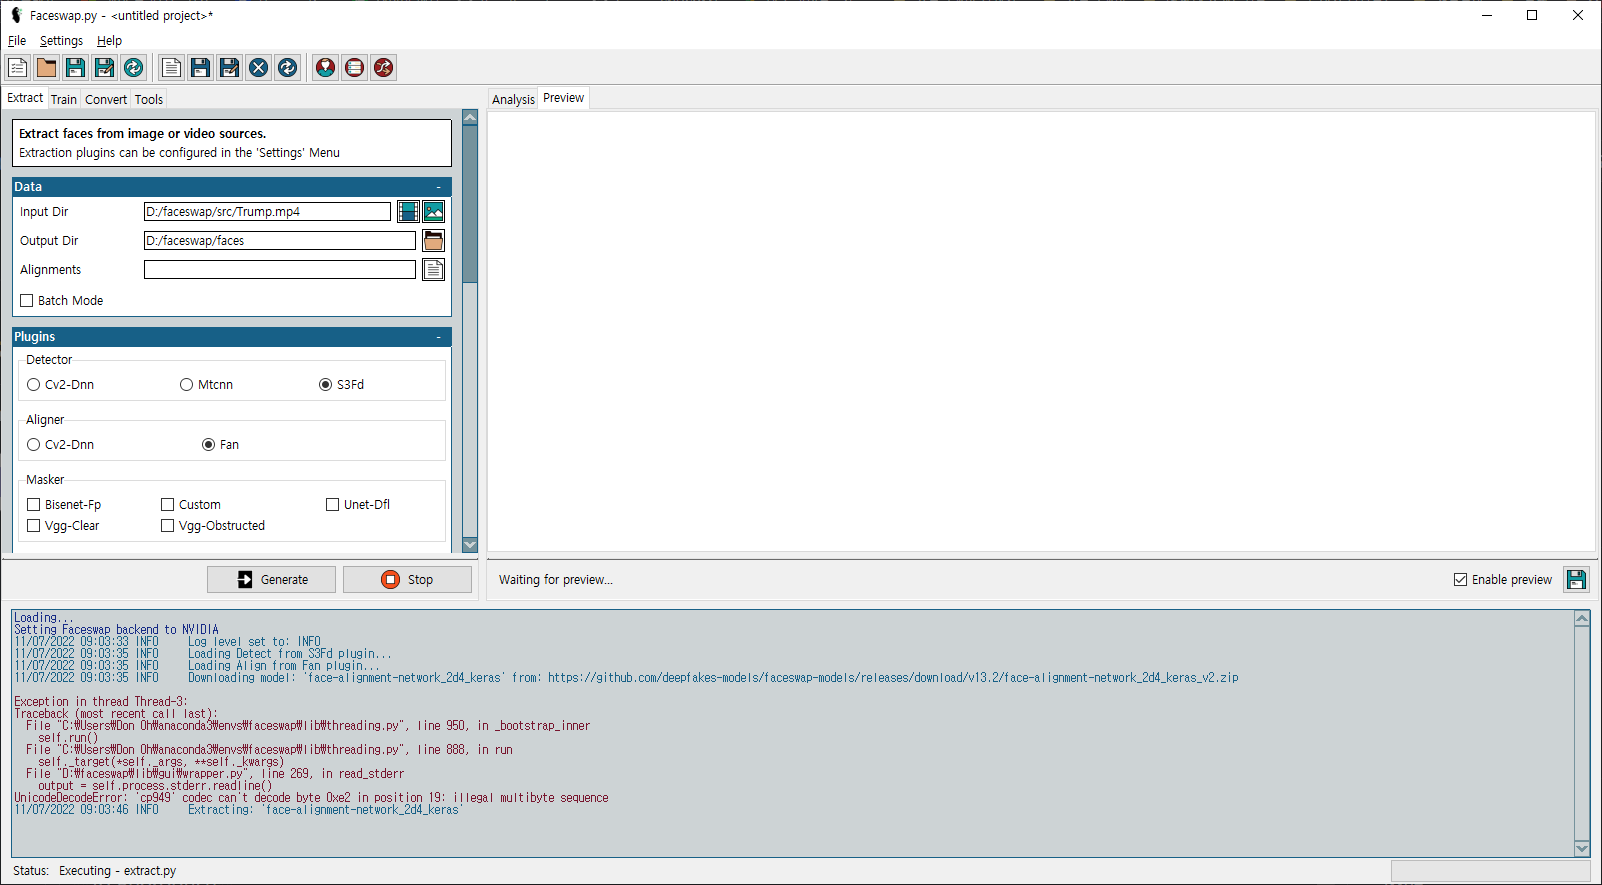Load a task with the toolbar document icon
The height and width of the screenshot is (885, 1602).
172,67
